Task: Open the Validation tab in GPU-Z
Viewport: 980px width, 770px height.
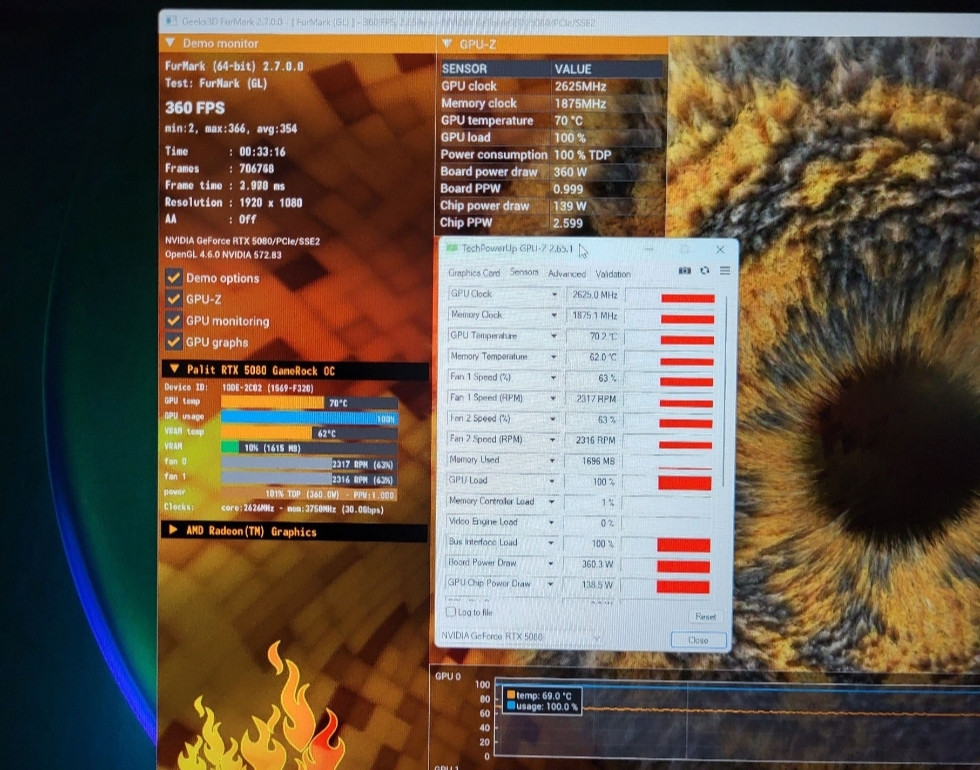Action: pyautogui.click(x=613, y=274)
